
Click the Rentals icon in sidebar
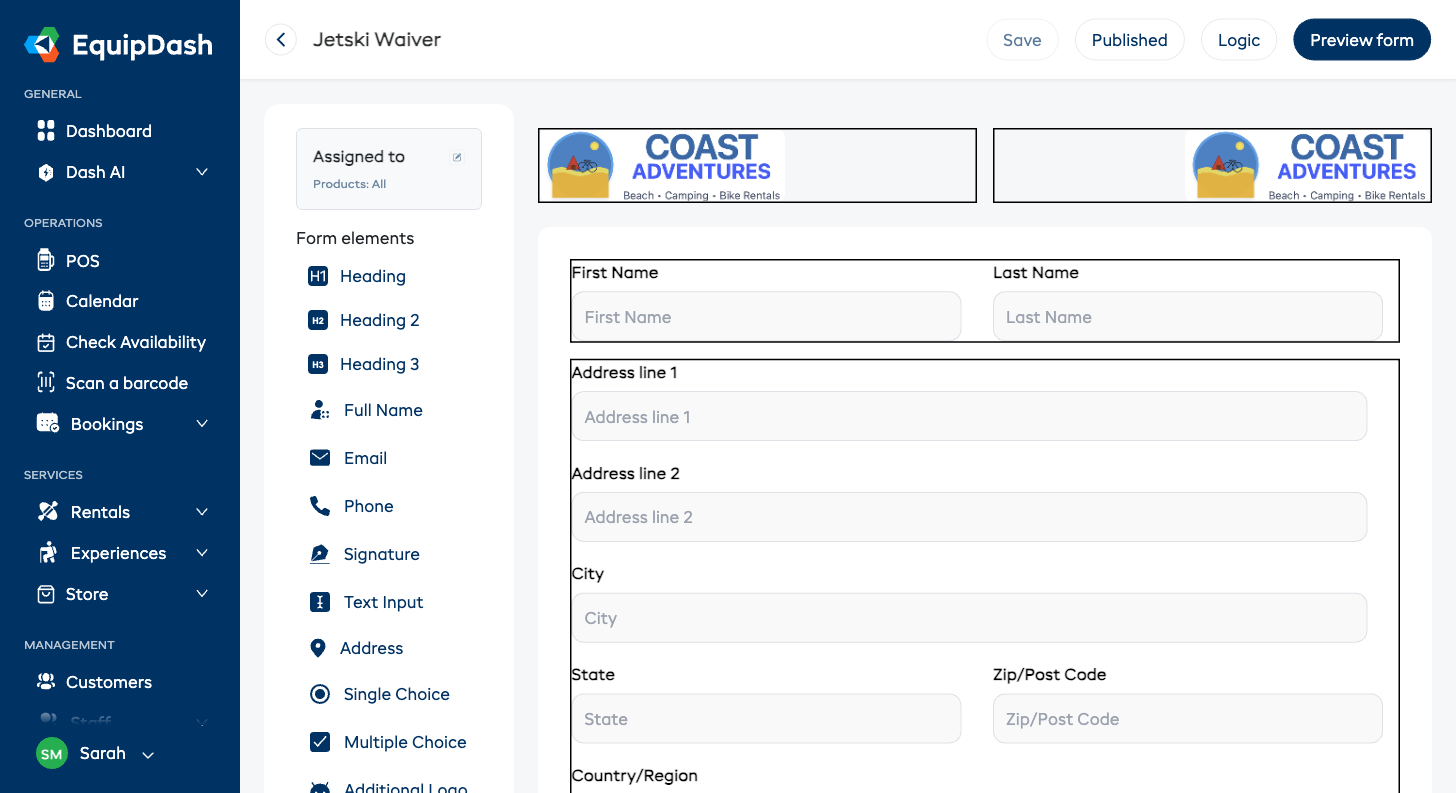47,511
